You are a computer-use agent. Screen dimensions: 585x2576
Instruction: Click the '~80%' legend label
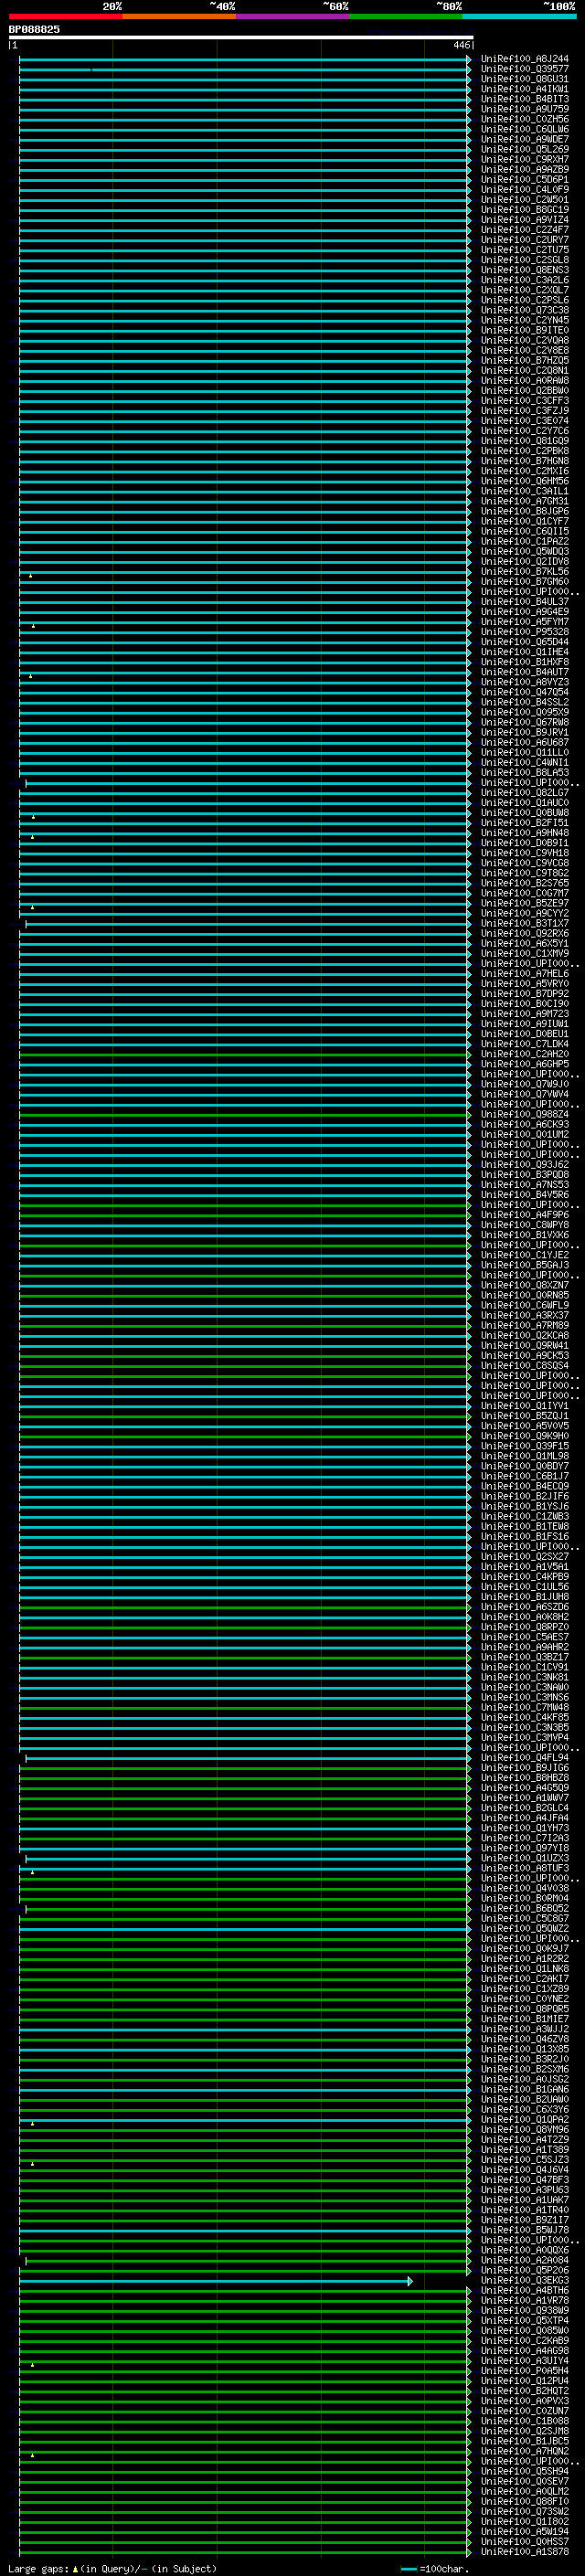pos(449,6)
